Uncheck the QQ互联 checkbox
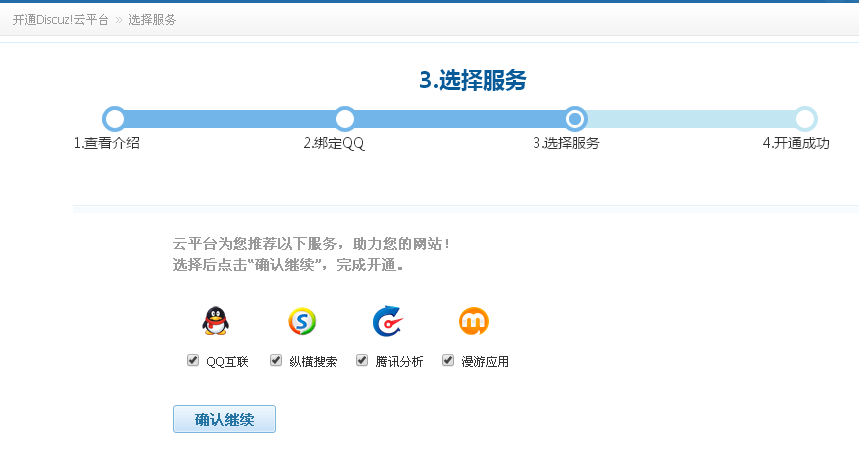This screenshot has height=458, width=859. point(193,360)
